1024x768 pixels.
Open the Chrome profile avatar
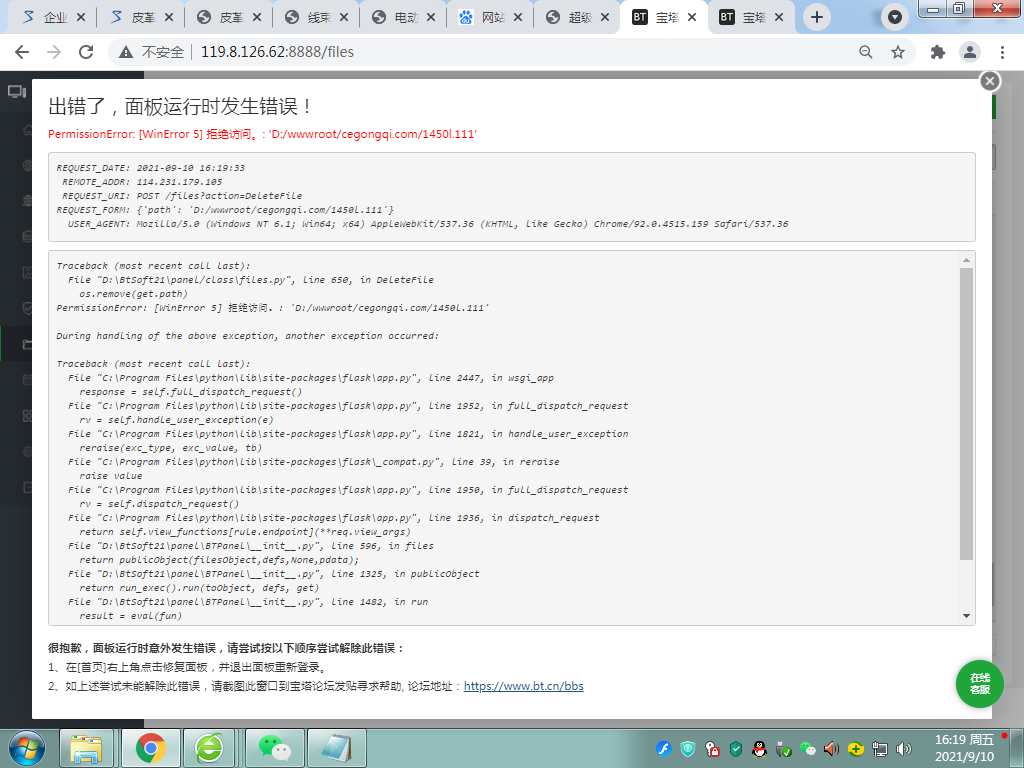[x=970, y=52]
